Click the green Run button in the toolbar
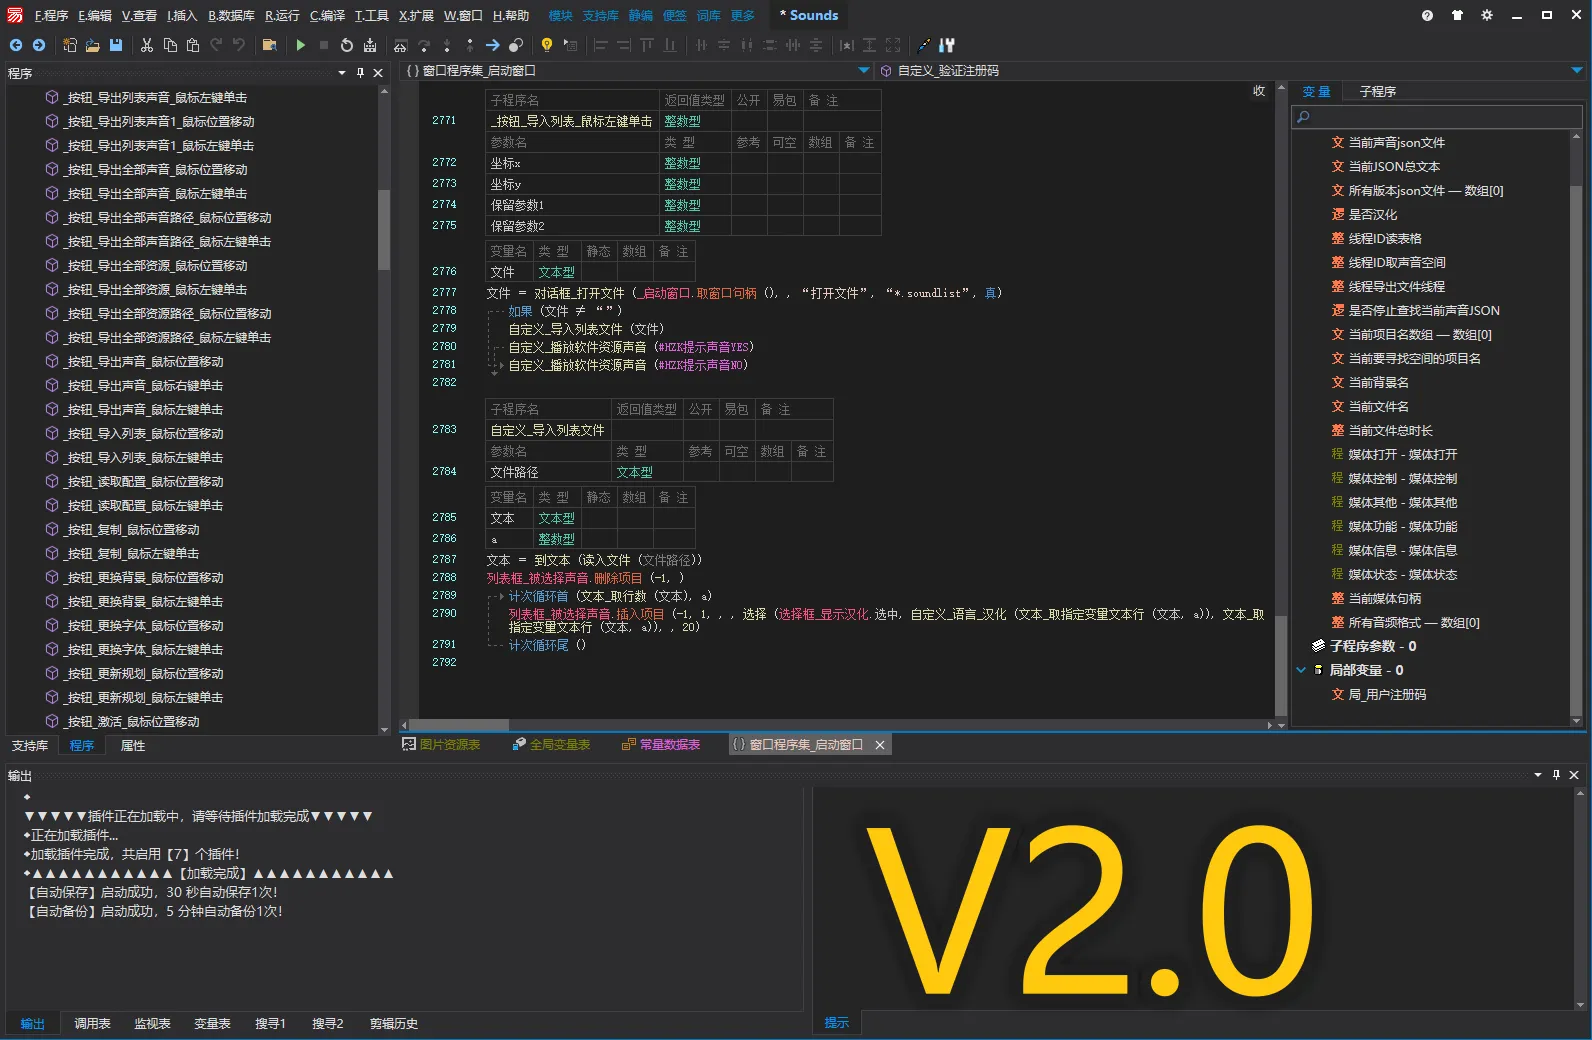This screenshot has height=1040, width=1592. [300, 45]
